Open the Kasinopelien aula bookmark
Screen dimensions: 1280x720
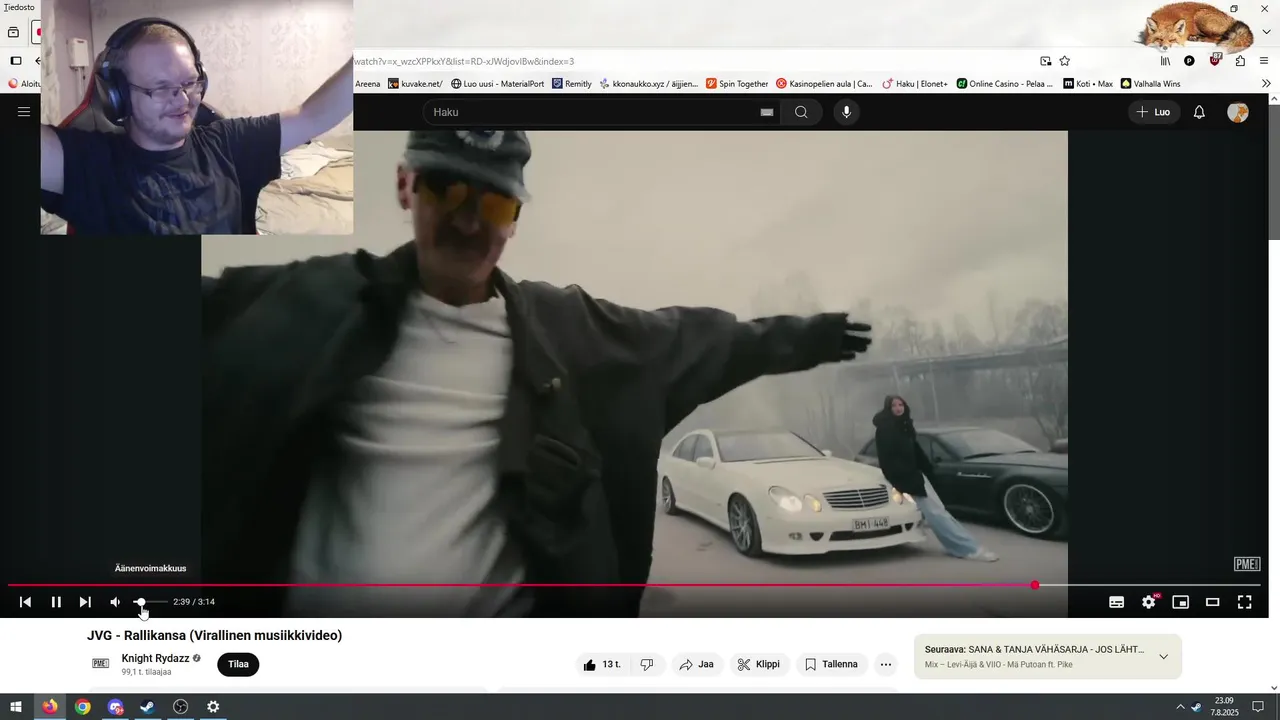pos(825,84)
